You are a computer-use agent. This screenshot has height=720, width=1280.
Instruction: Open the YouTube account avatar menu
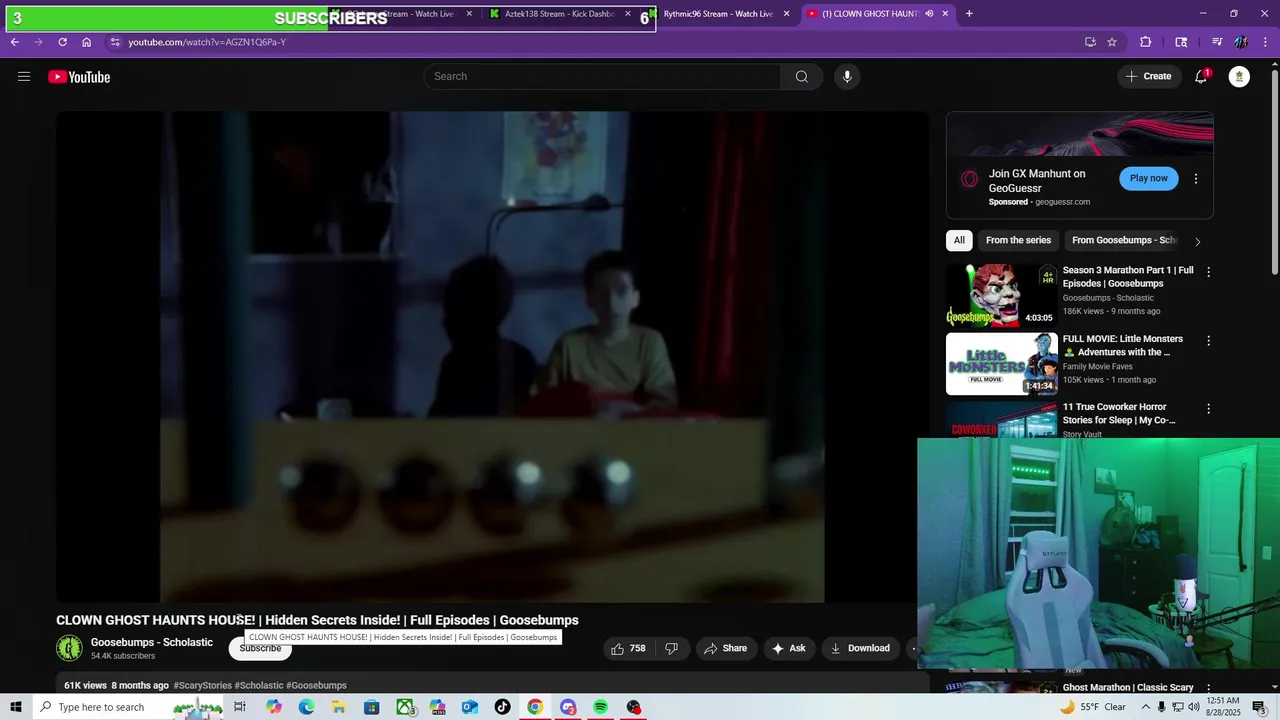click(x=1239, y=77)
